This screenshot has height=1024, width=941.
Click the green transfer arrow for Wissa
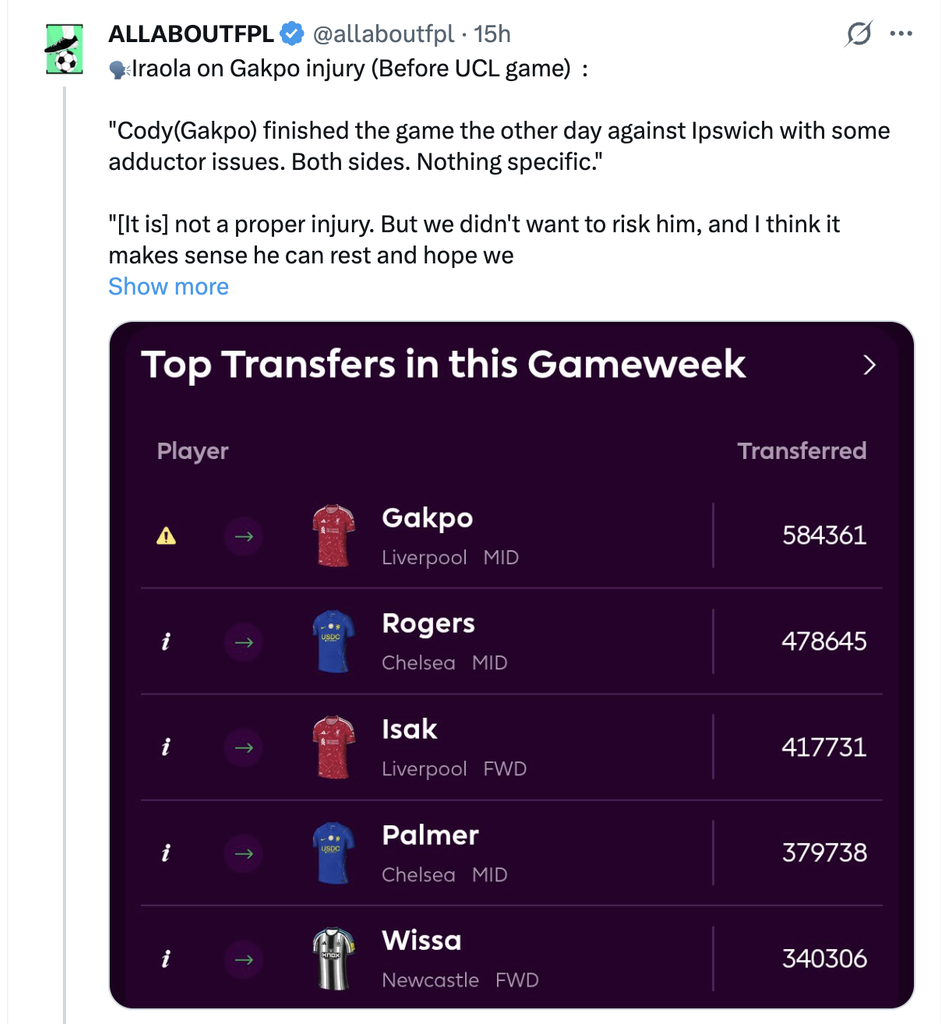[244, 959]
